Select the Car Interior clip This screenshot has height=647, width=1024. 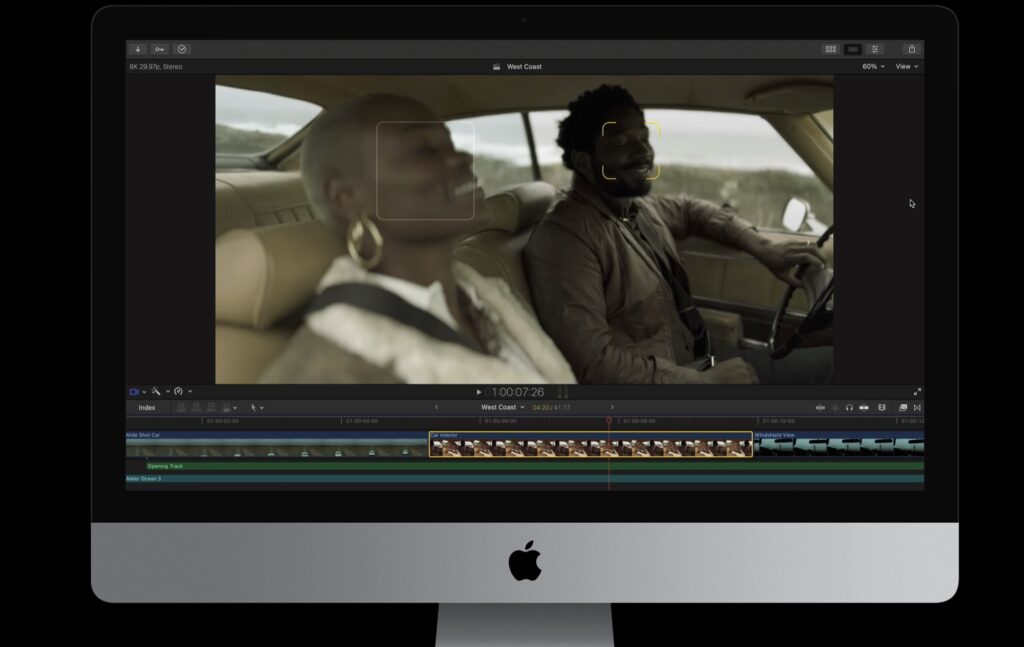pos(590,444)
